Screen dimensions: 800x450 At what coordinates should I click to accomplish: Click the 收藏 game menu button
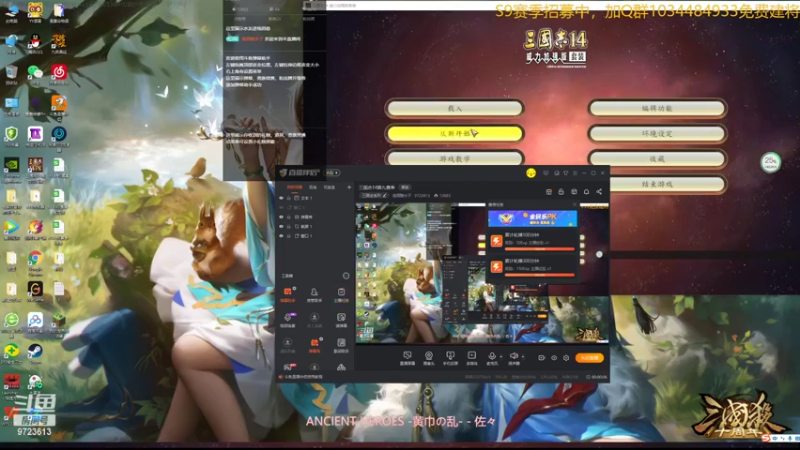(657, 159)
